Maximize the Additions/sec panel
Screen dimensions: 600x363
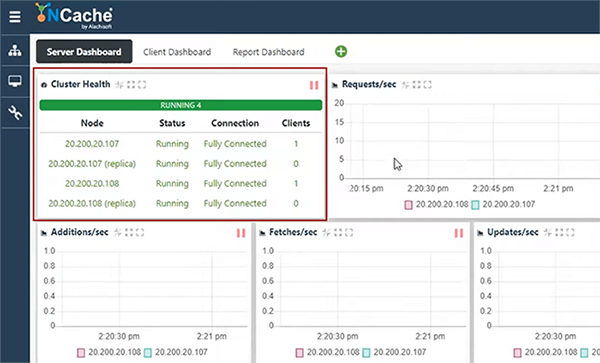[140, 232]
